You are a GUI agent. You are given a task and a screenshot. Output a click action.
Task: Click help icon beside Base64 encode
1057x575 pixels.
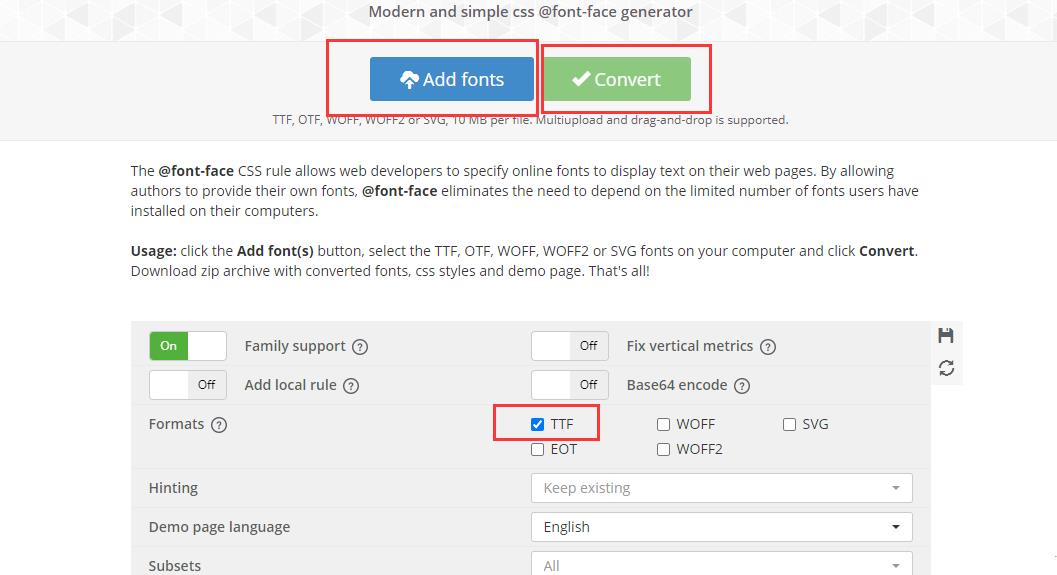pyautogui.click(x=742, y=386)
